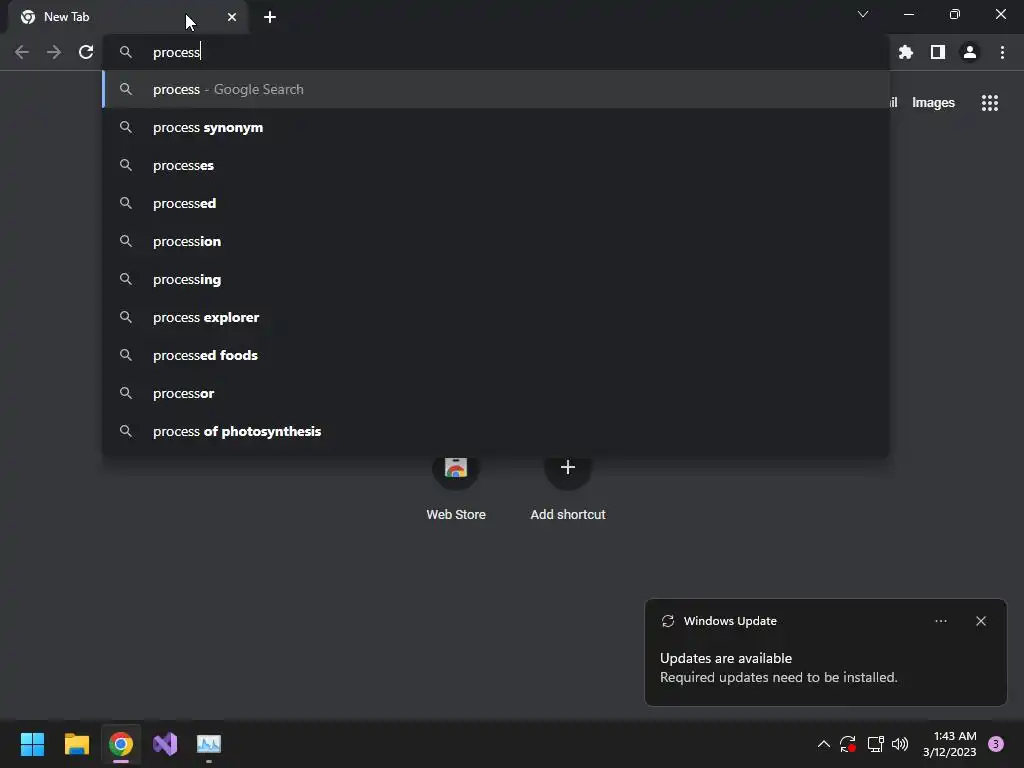Screen dimensions: 1024x768
Task: Open the performance monitor taskbar app
Action: (209, 744)
